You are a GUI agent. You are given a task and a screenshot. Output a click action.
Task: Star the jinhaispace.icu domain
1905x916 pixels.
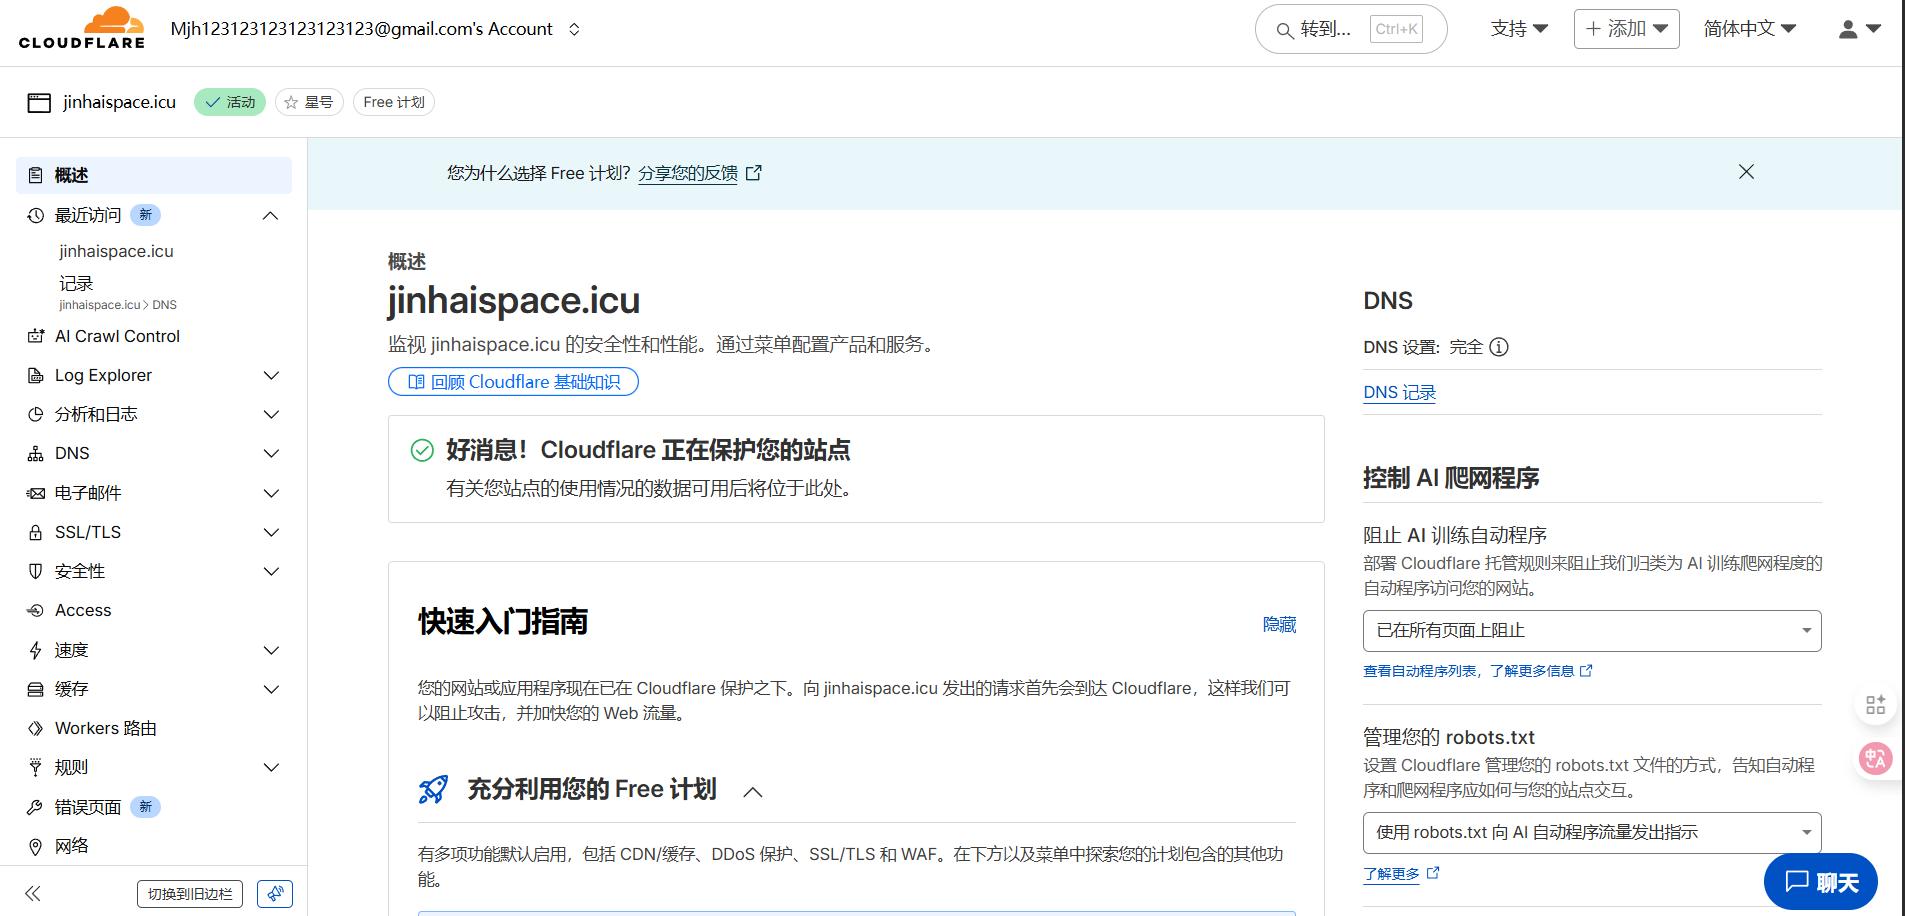(x=309, y=102)
